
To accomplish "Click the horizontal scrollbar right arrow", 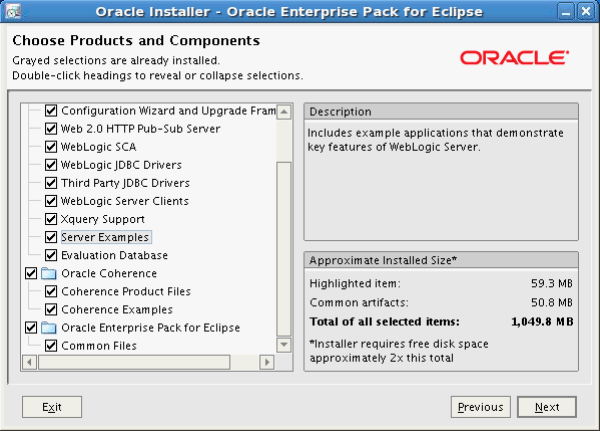I will coord(267,362).
